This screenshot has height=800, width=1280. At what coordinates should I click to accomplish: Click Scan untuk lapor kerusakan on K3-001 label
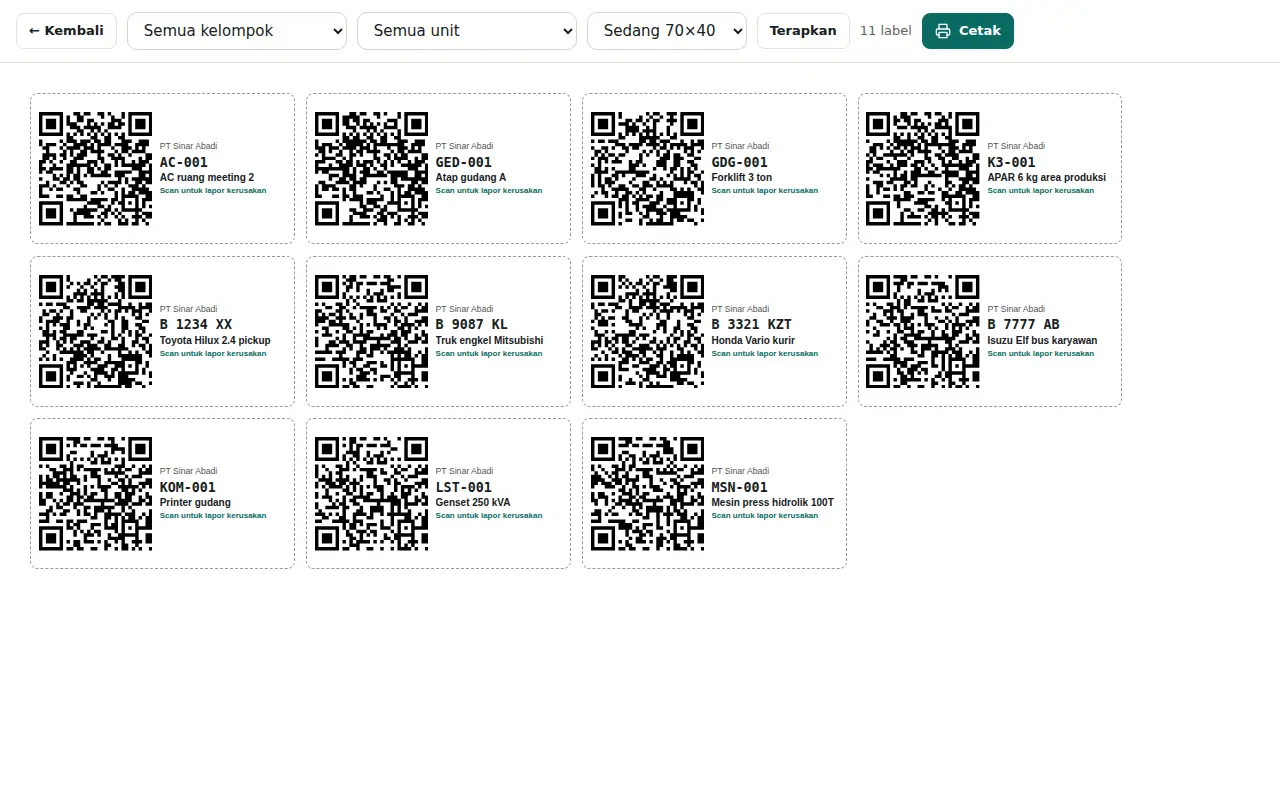tap(1041, 191)
